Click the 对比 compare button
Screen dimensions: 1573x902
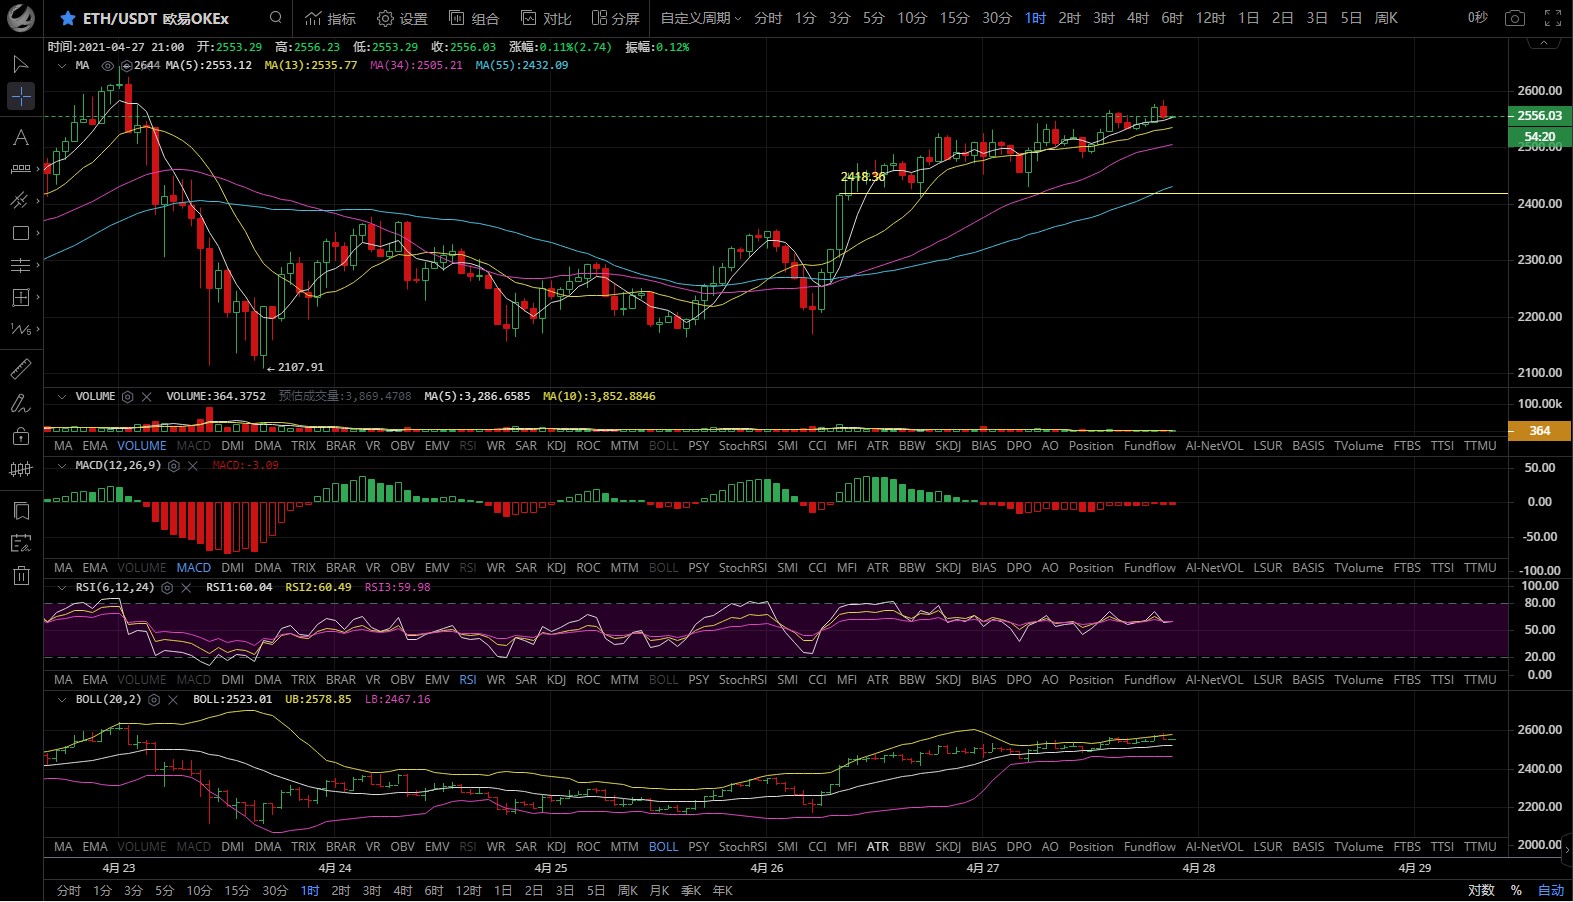[546, 18]
